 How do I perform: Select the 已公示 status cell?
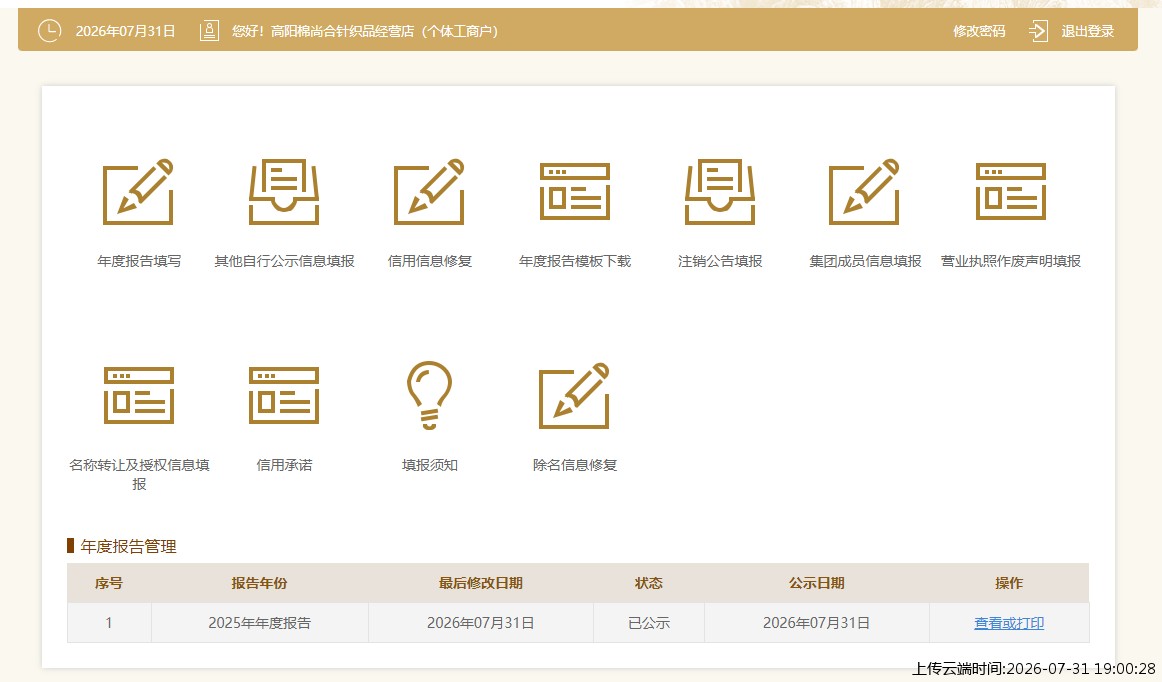coord(648,623)
